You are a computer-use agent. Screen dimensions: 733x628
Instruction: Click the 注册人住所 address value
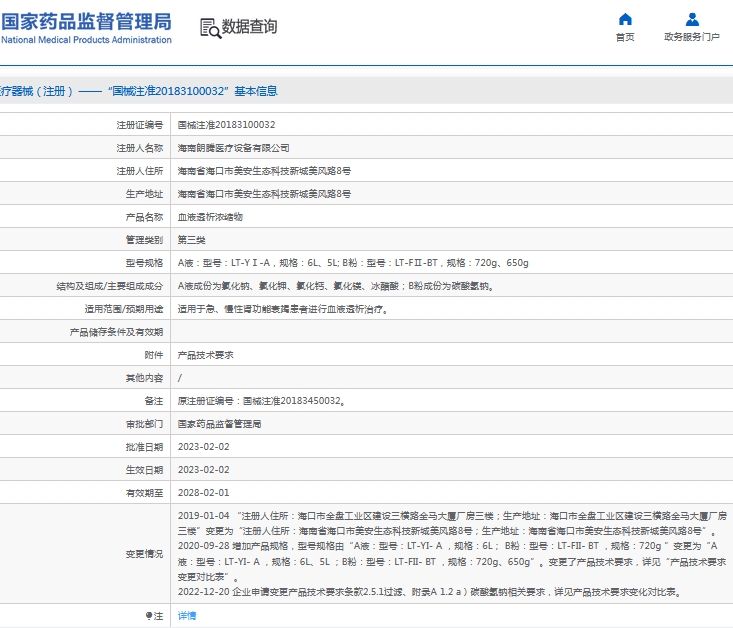(264, 171)
